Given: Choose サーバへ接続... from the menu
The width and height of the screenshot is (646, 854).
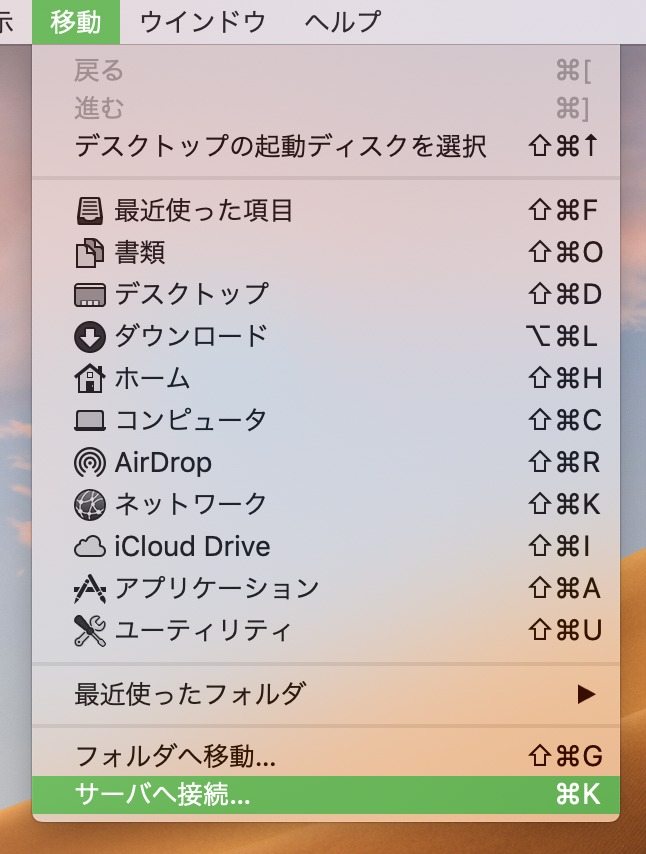Looking at the screenshot, I should click(163, 795).
